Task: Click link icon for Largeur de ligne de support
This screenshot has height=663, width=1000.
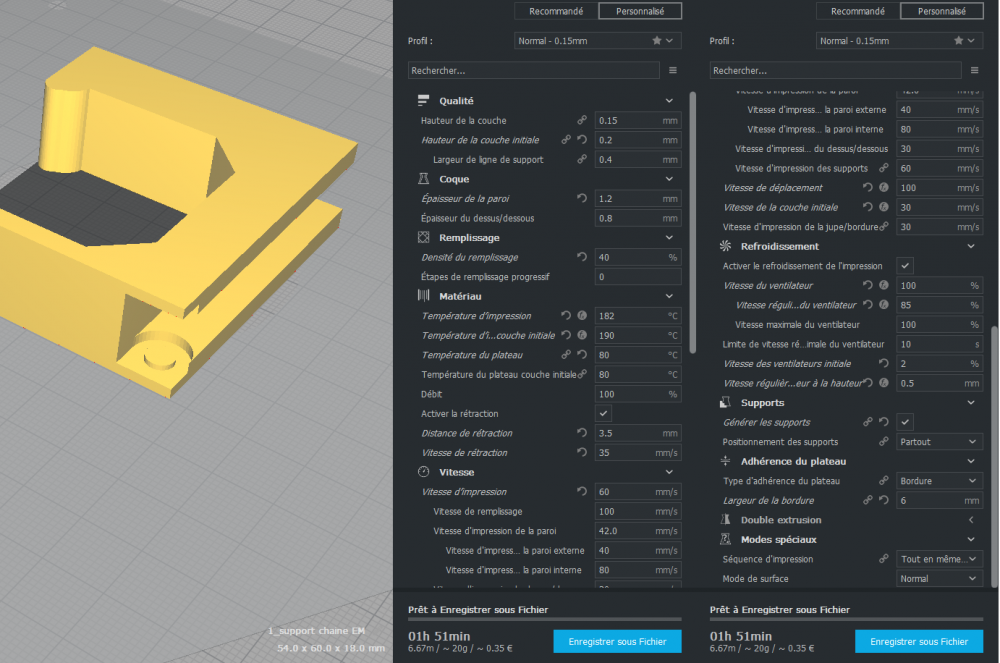Action: [x=582, y=159]
